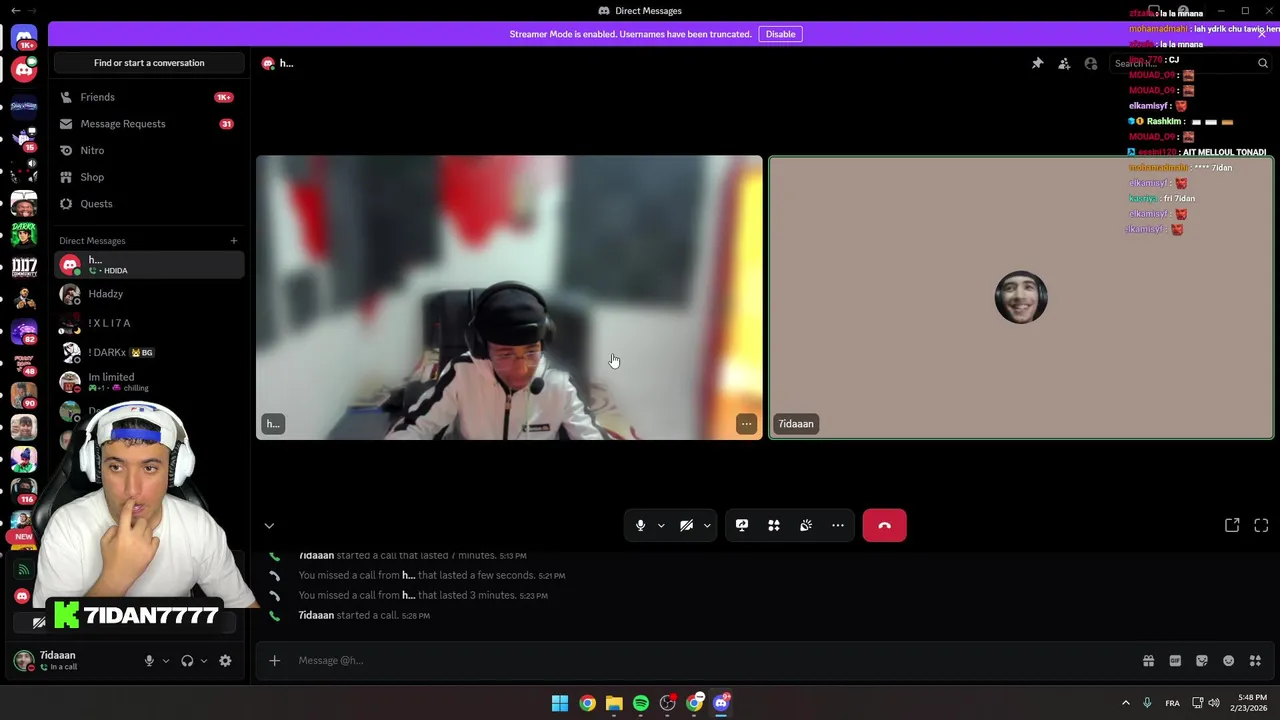Open User Settings gear
The image size is (1280, 720).
[225, 660]
